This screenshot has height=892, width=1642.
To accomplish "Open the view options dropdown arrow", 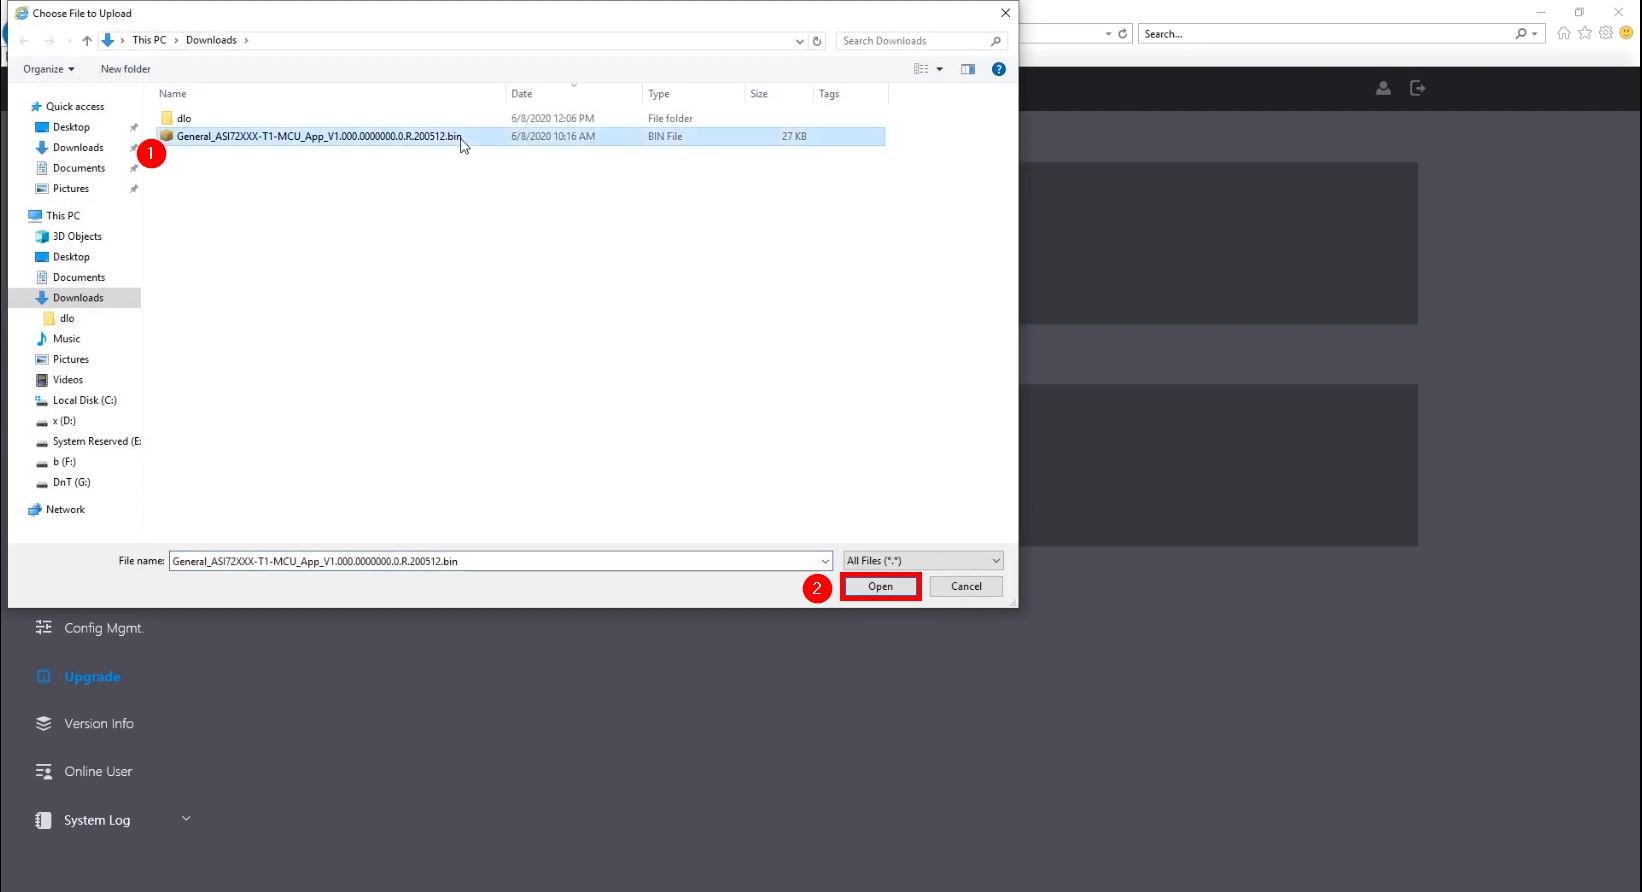I will point(939,69).
